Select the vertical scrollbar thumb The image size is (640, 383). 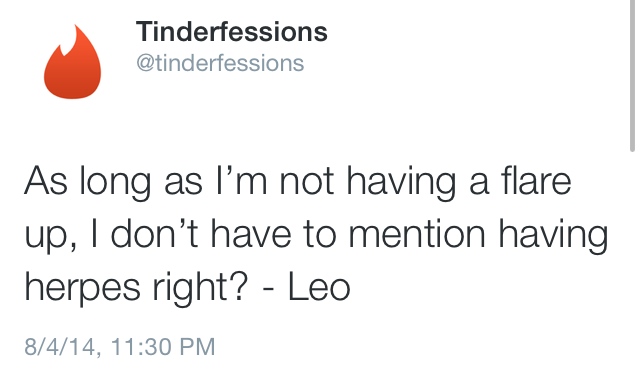pyautogui.click(x=632, y=76)
